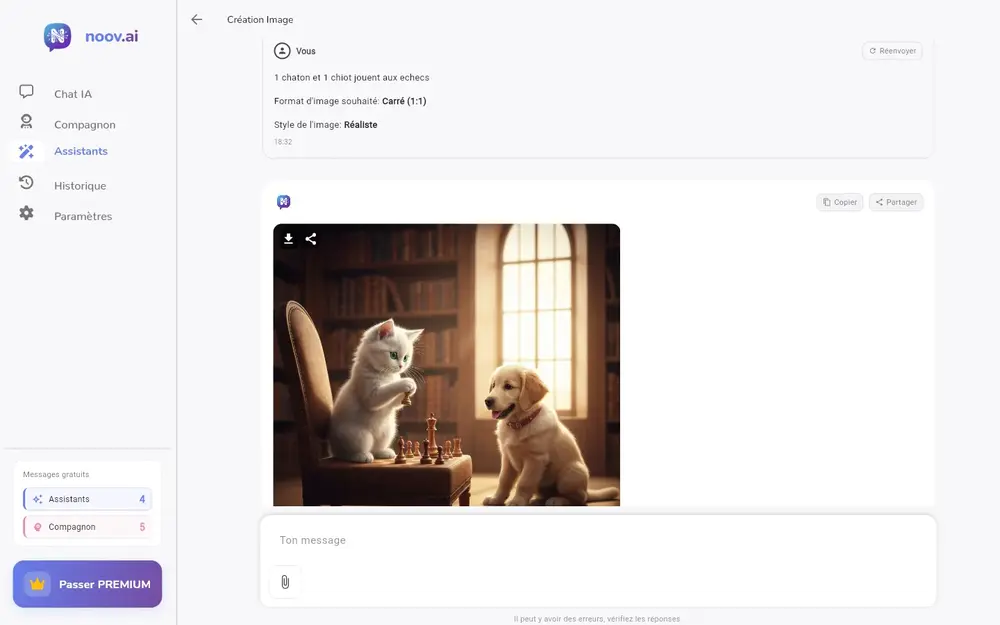1000x625 pixels.
Task: Click the noov.ai brand name
Action: [112, 36]
